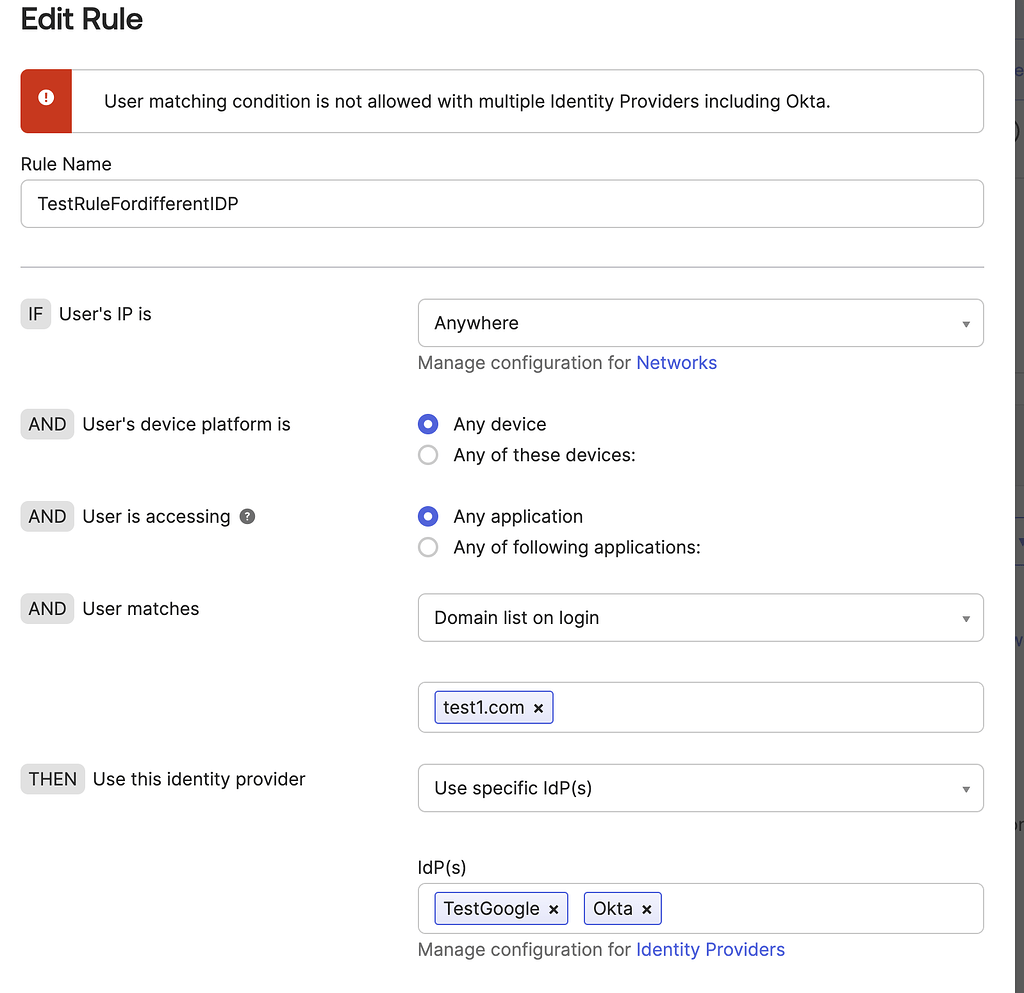
Task: Open the Networks configuration link
Action: pos(676,363)
